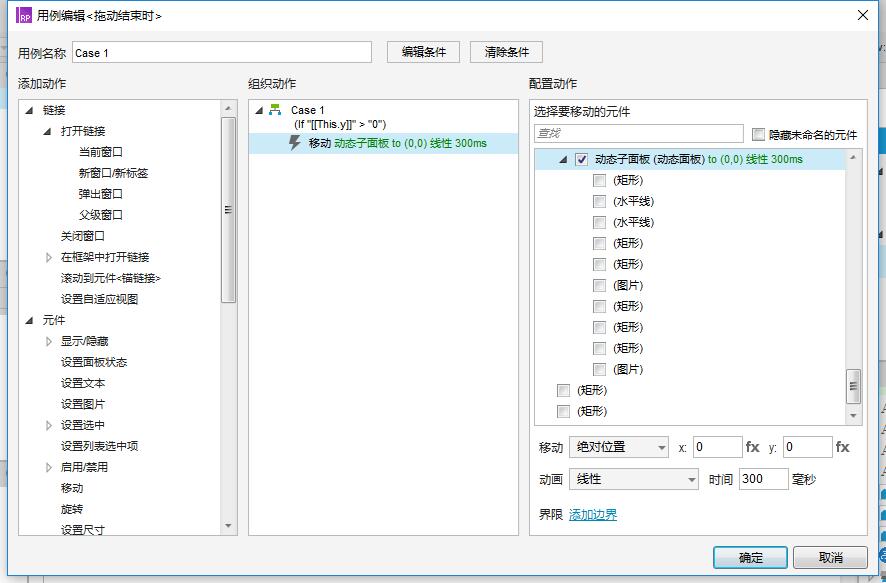Check the first (水平线) checkbox
Screen dimensions: 886x583
tap(600, 202)
